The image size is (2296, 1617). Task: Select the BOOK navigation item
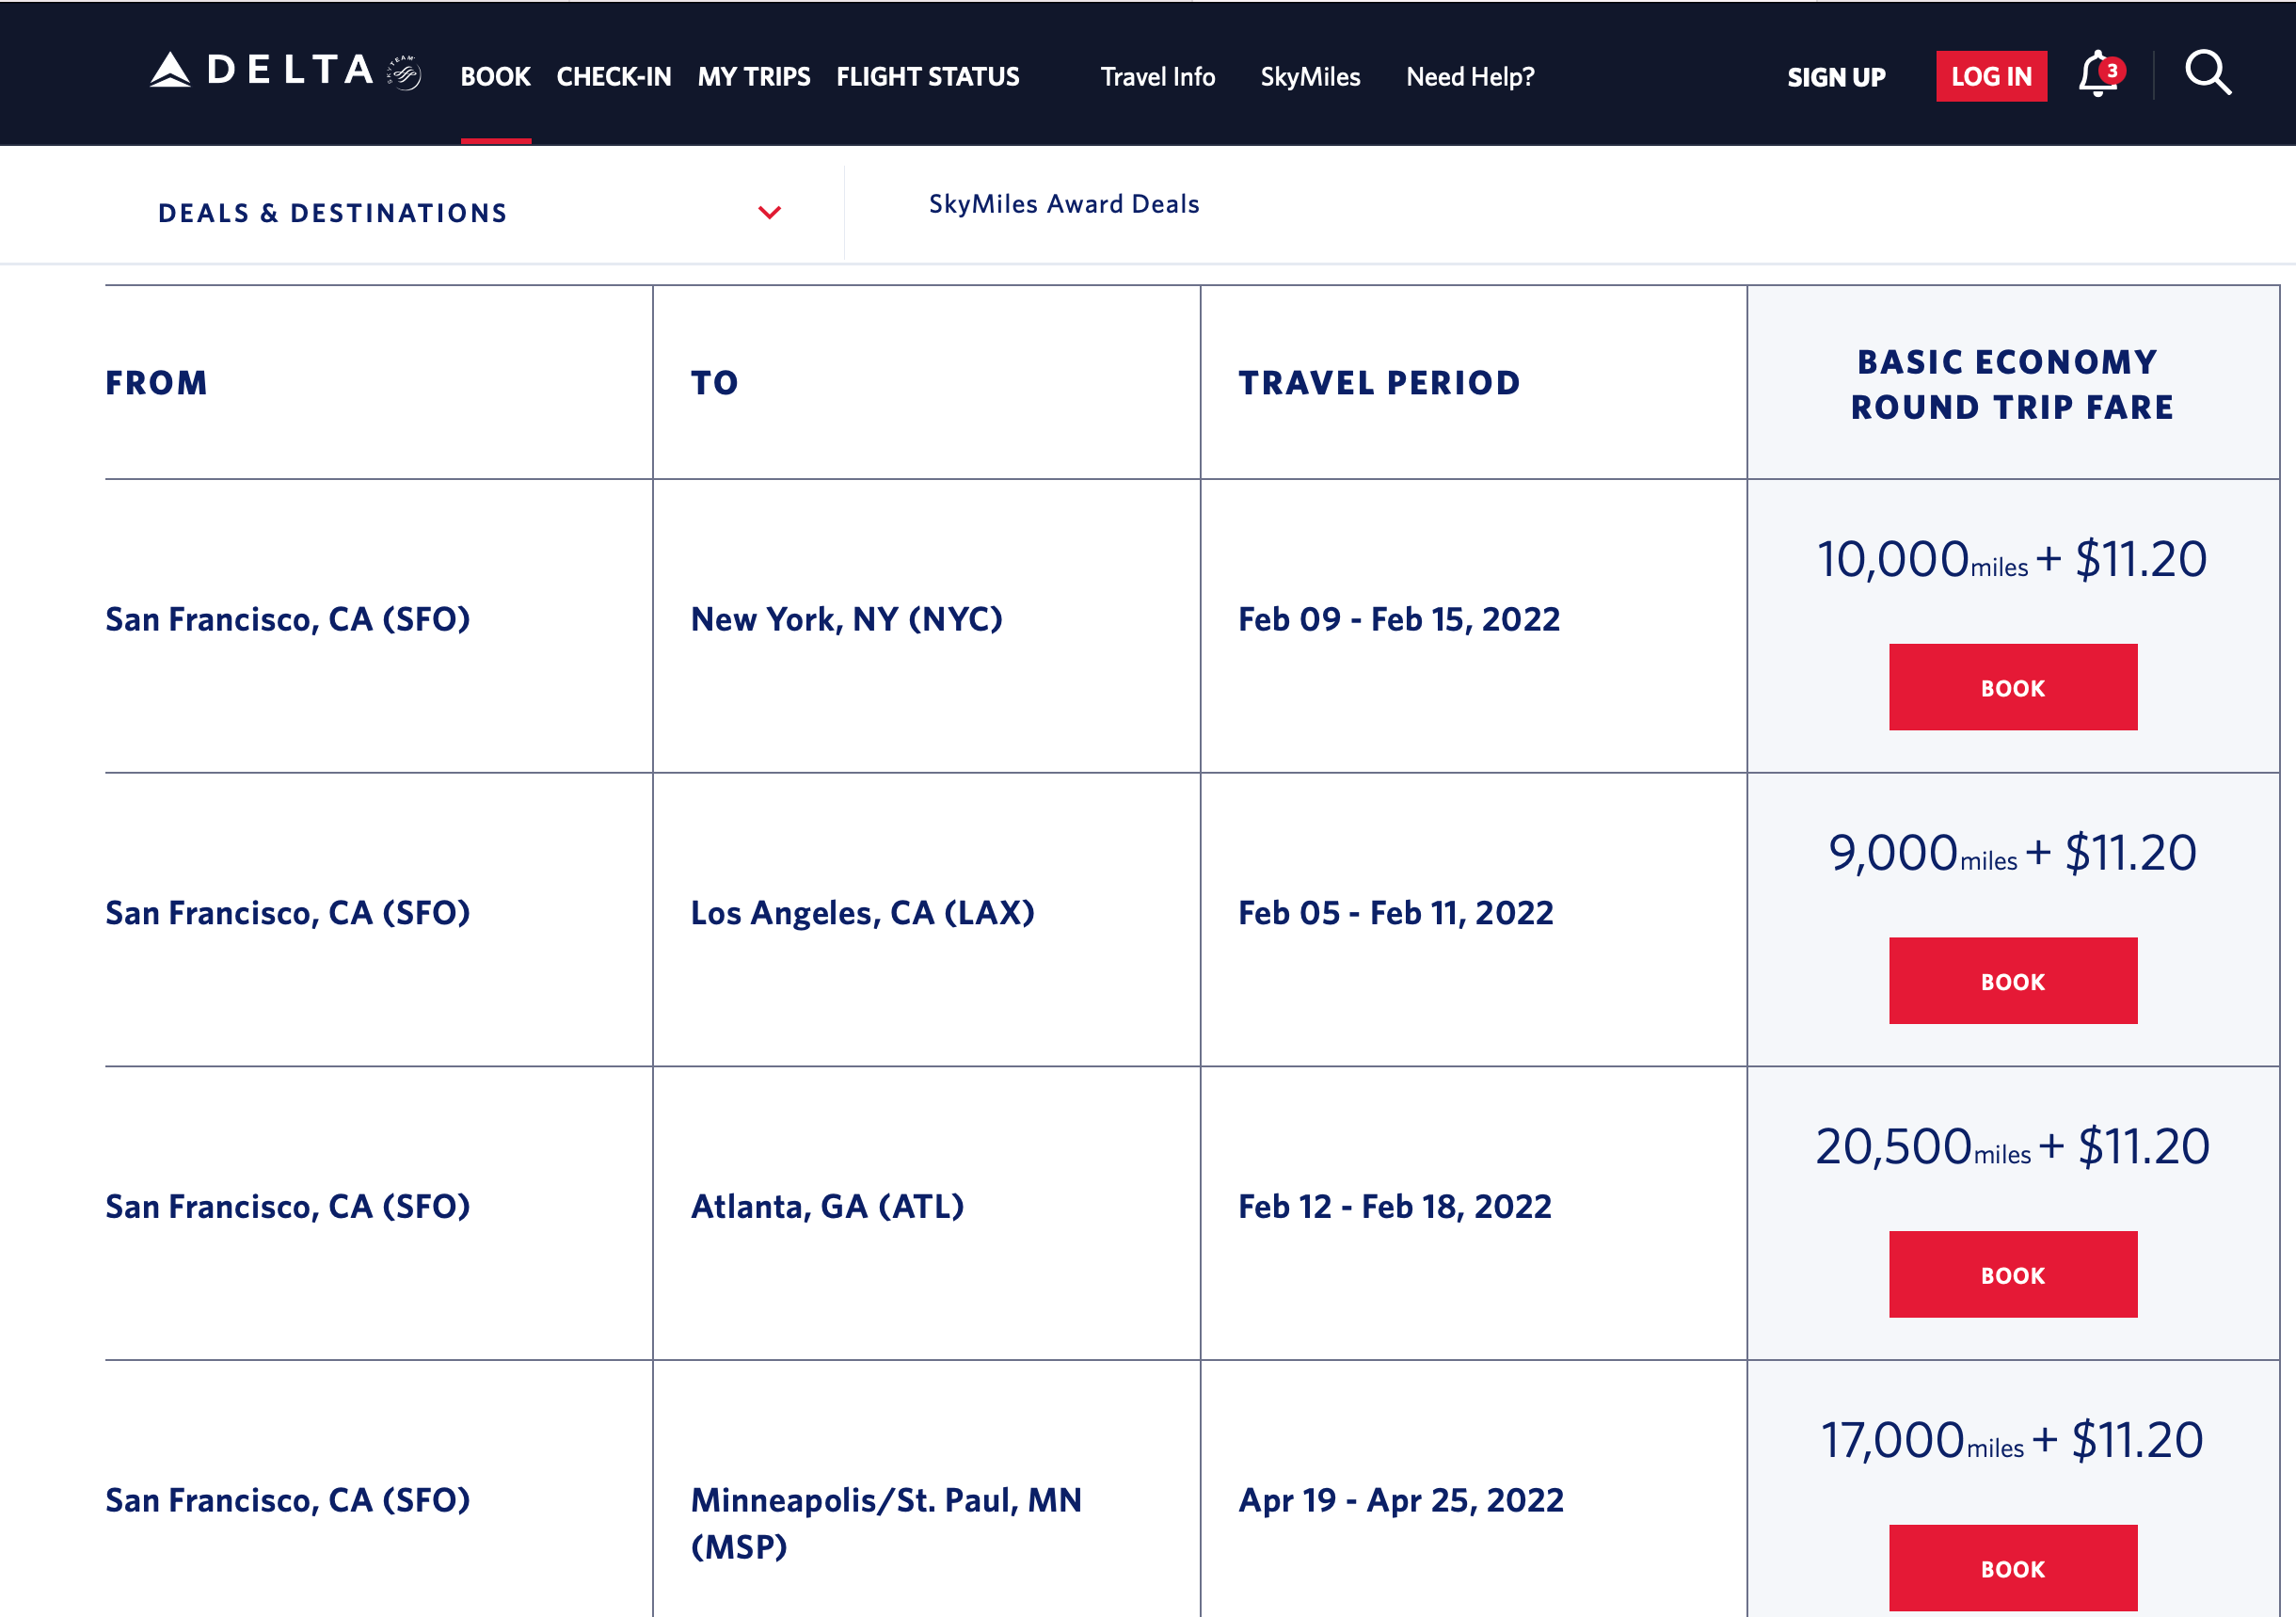point(496,76)
